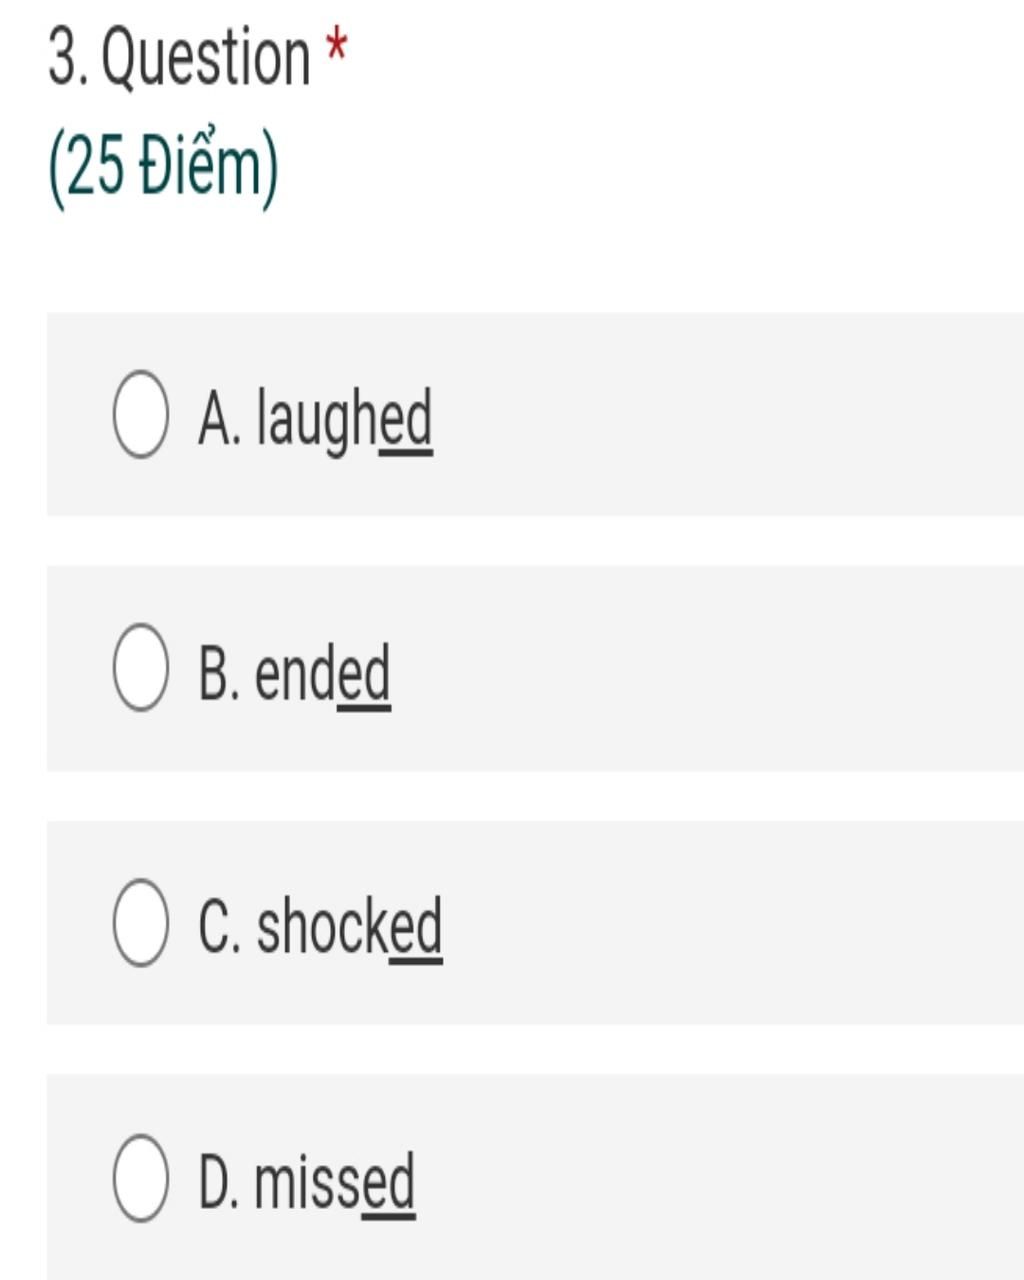The height and width of the screenshot is (1280, 1024).
Task: Select the radio button for B. ended
Action: pyautogui.click(x=140, y=667)
